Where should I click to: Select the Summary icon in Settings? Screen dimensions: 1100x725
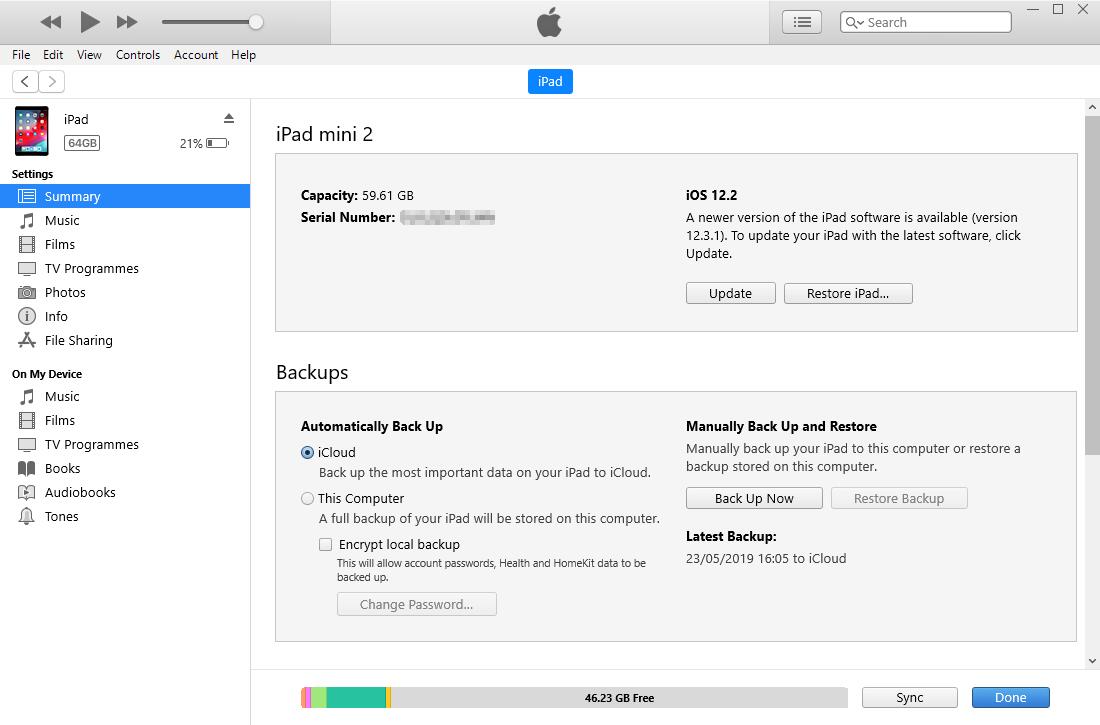27,197
